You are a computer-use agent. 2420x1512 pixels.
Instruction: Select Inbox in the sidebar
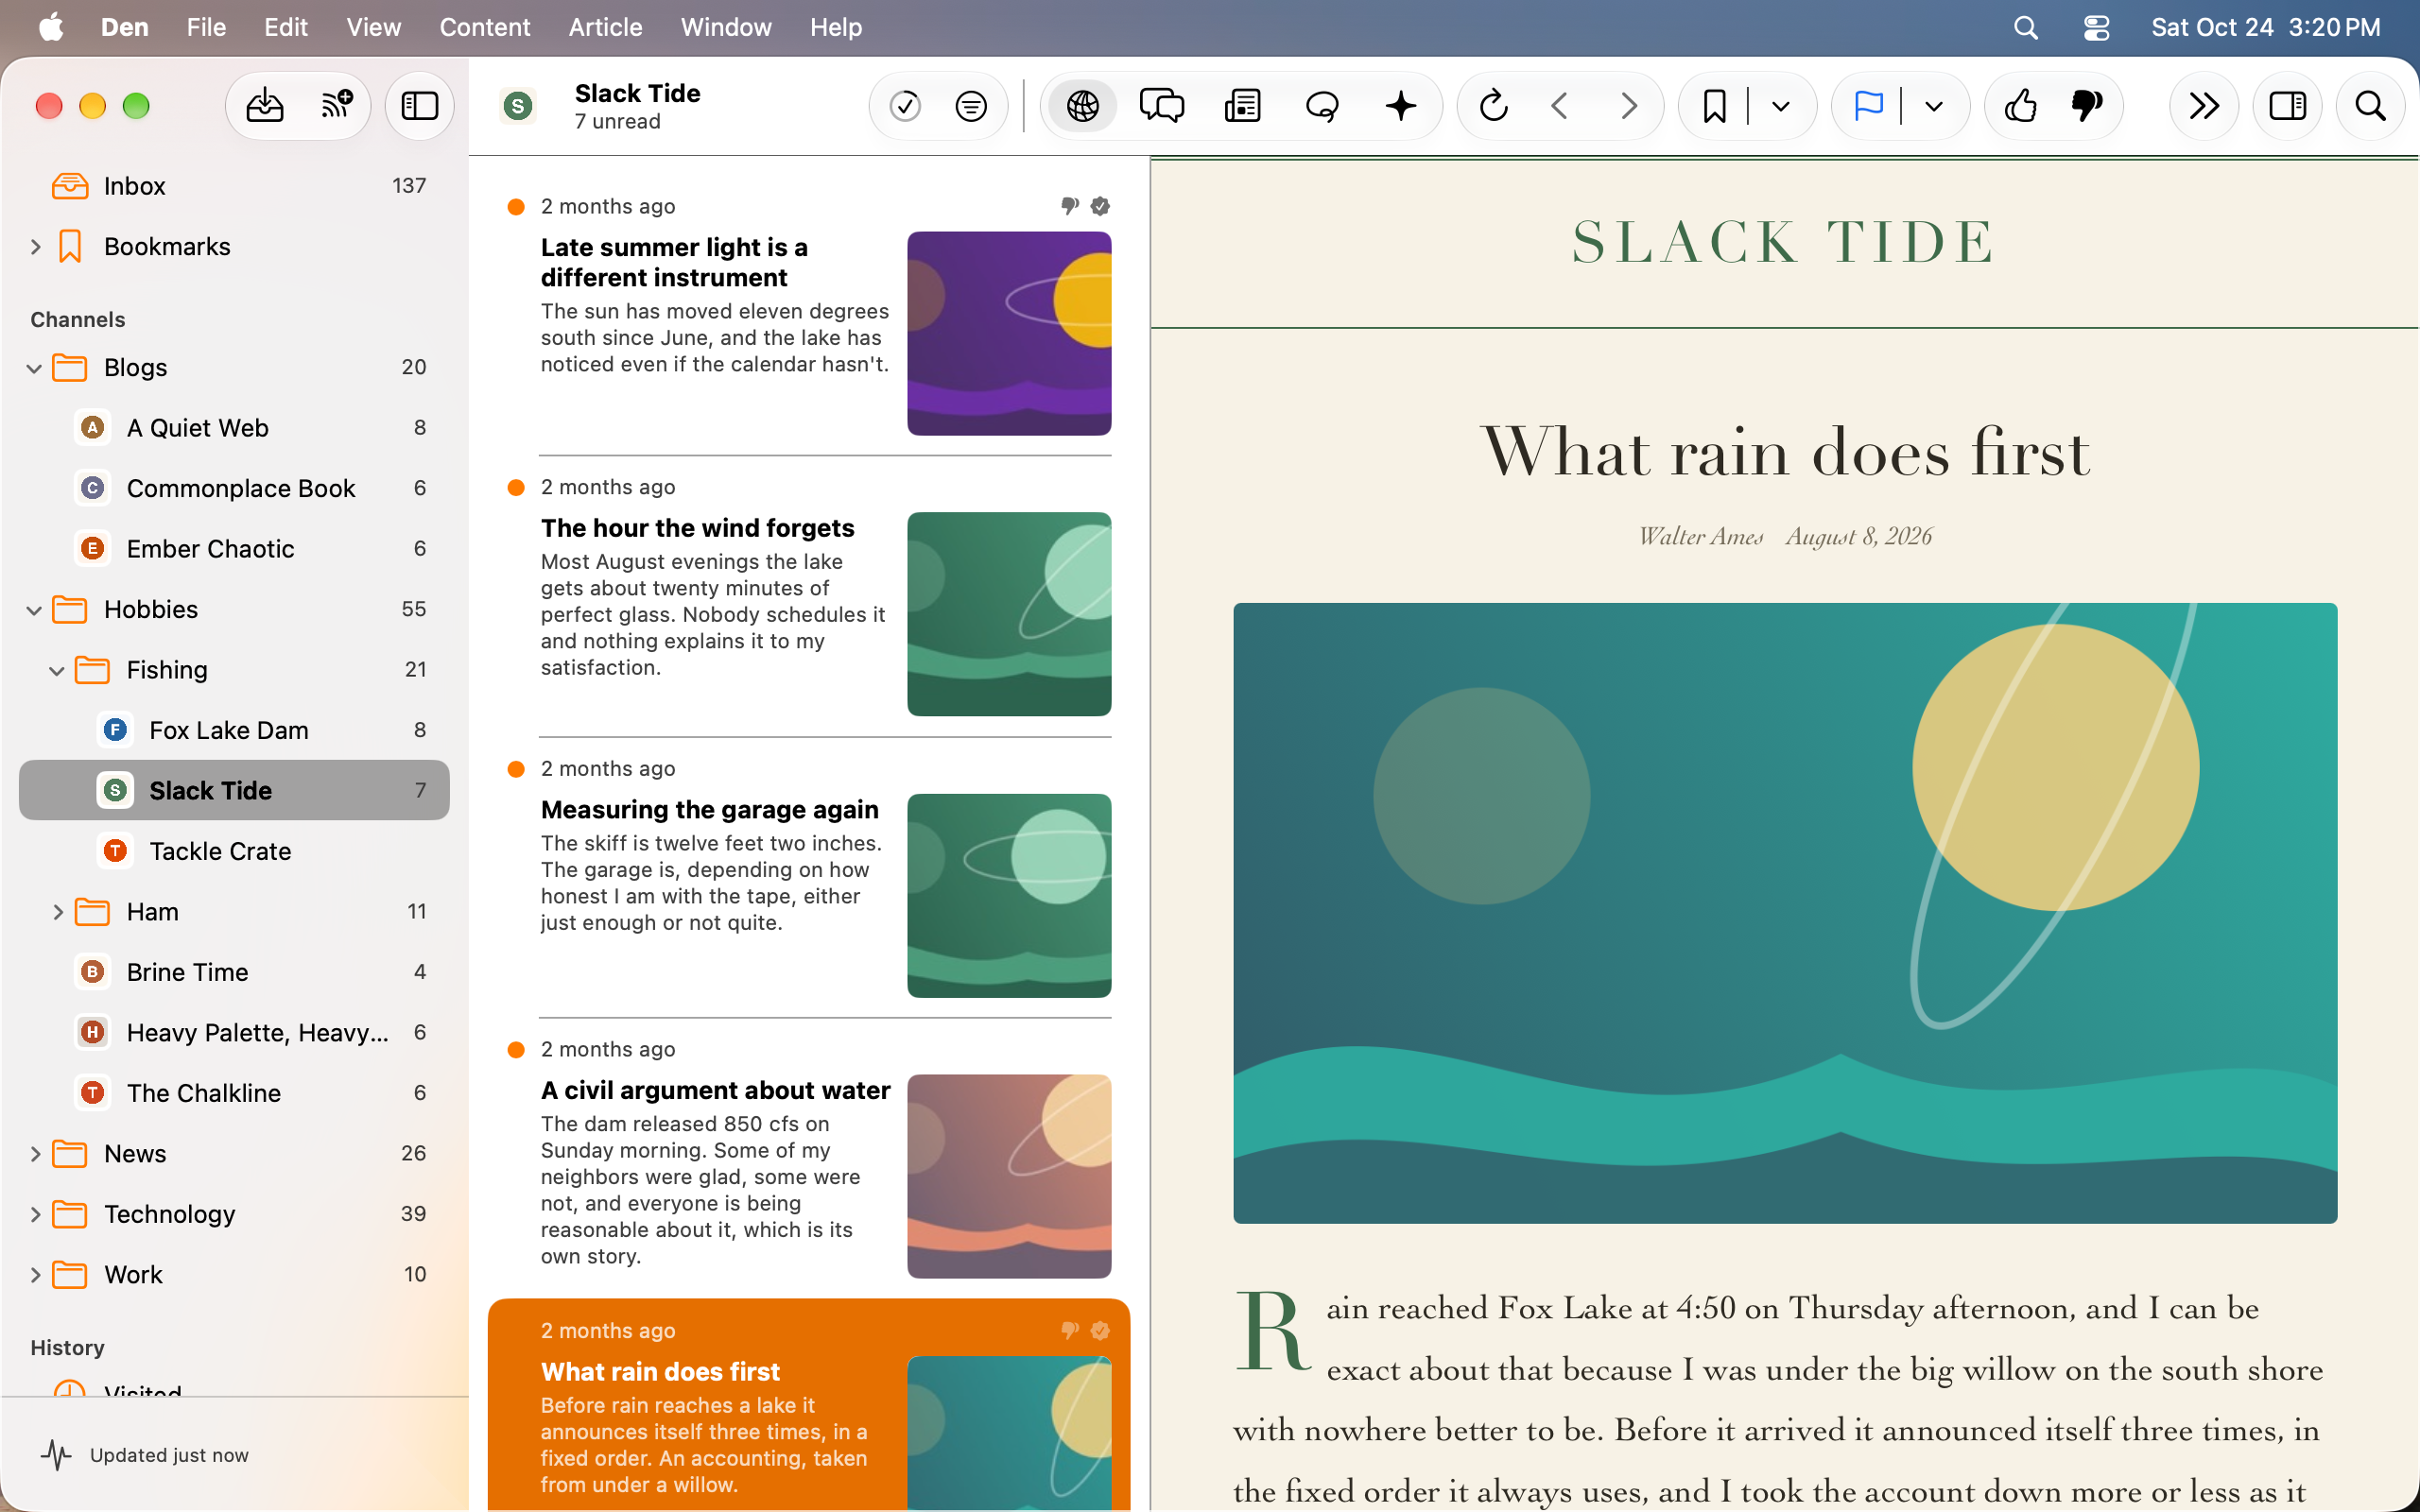234,186
